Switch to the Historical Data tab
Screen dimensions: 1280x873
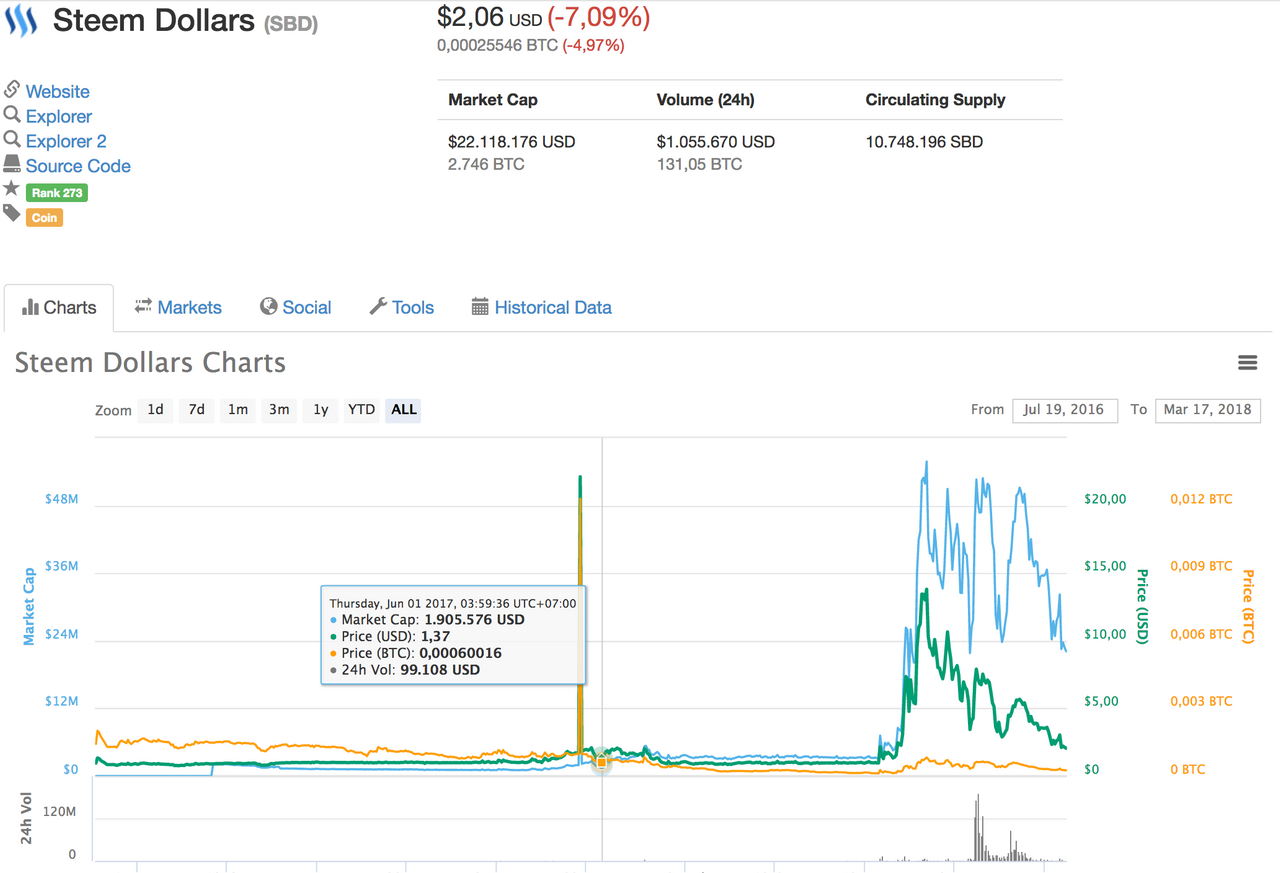(541, 307)
